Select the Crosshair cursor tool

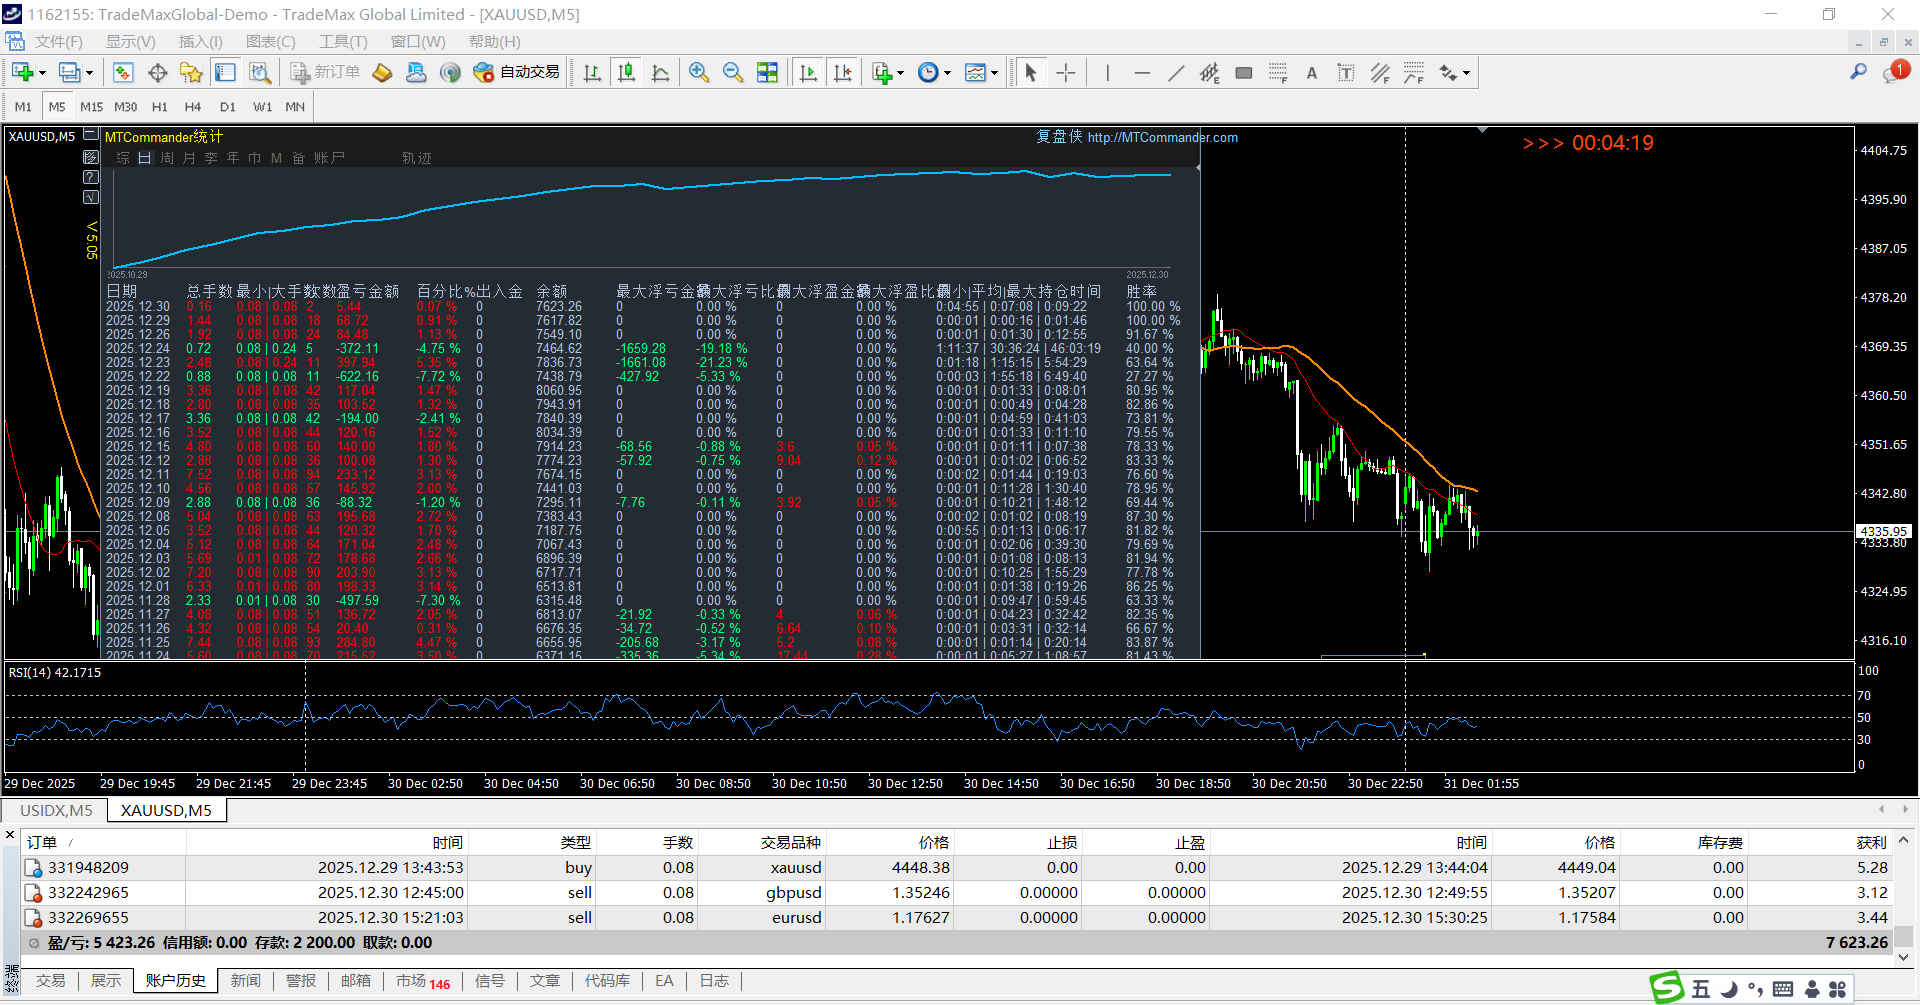click(1066, 73)
